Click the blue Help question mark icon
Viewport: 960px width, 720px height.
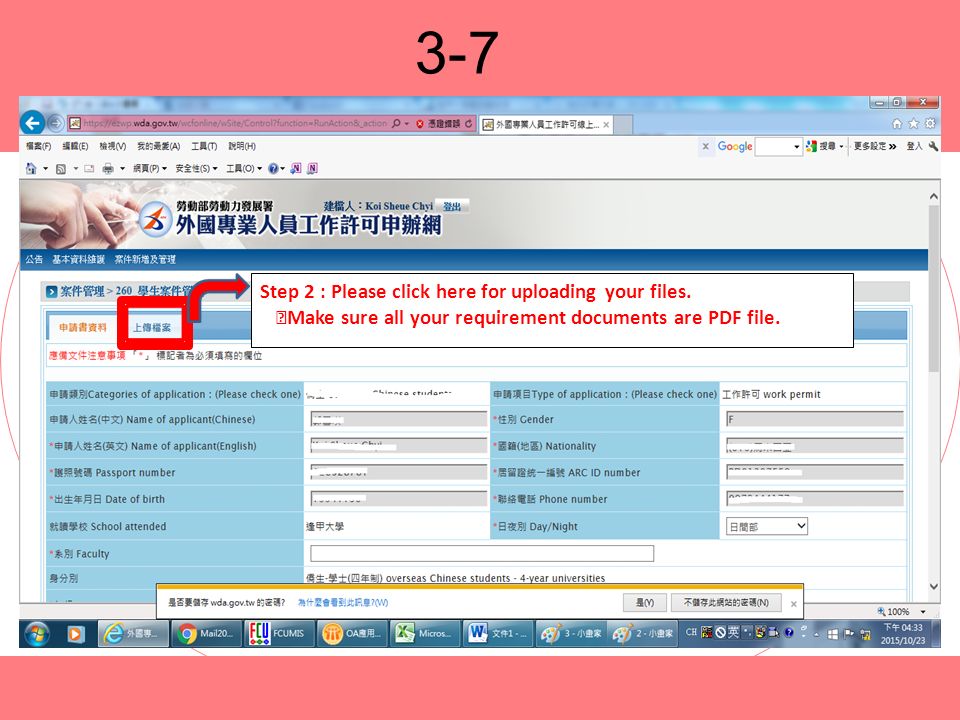tap(273, 168)
